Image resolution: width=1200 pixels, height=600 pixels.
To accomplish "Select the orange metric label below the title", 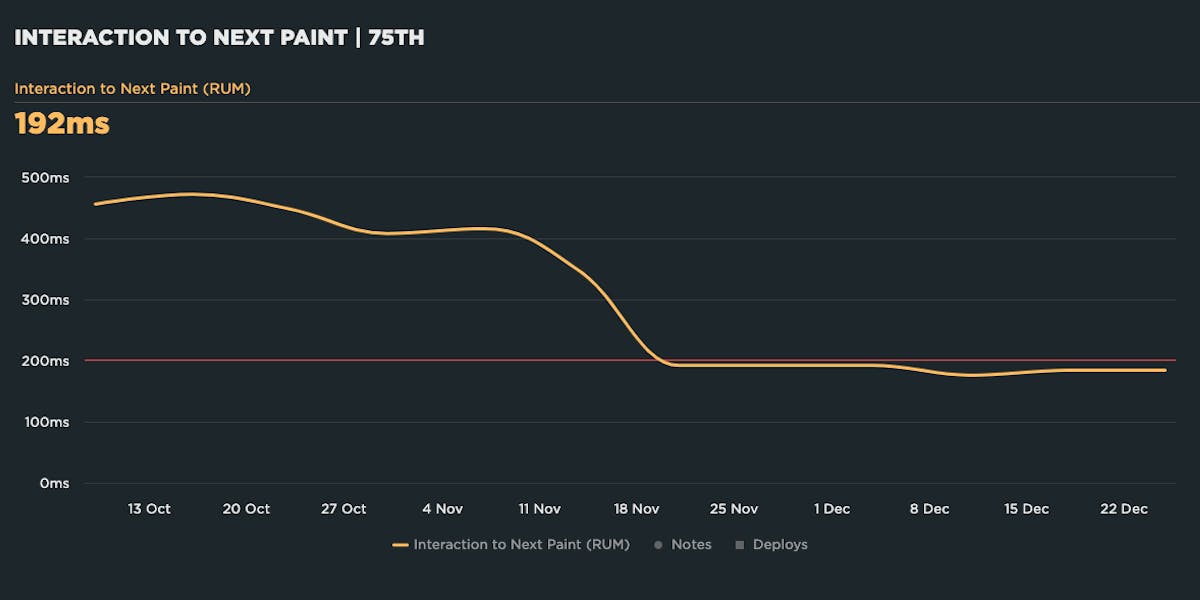I will coord(132,88).
